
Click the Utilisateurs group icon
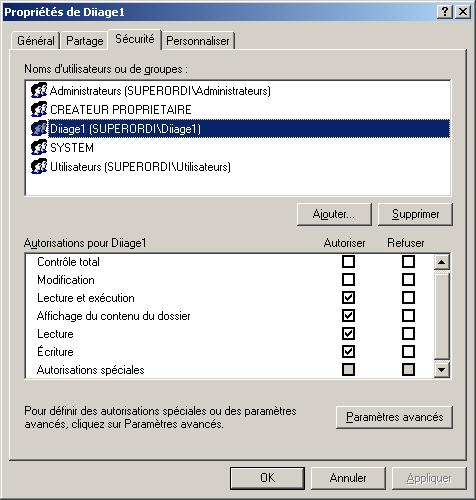[39, 166]
